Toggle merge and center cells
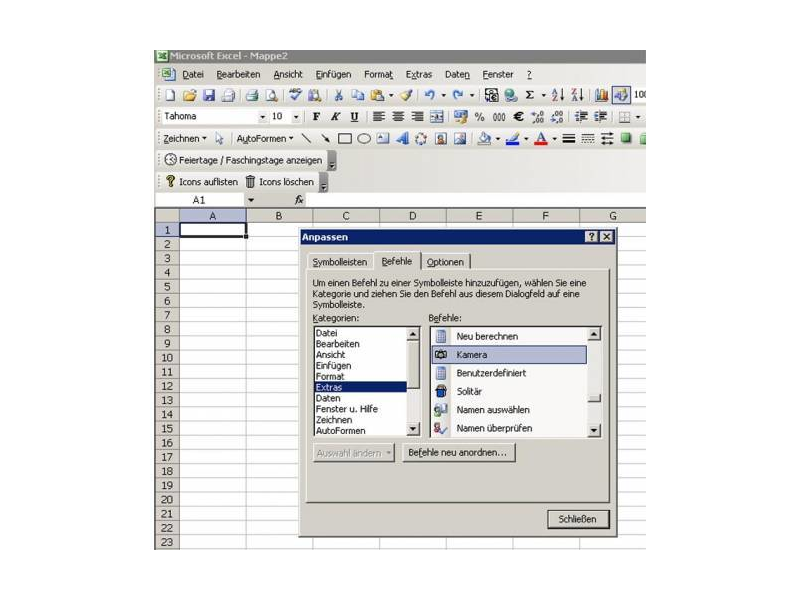This screenshot has height=600, width=800. coord(437,117)
